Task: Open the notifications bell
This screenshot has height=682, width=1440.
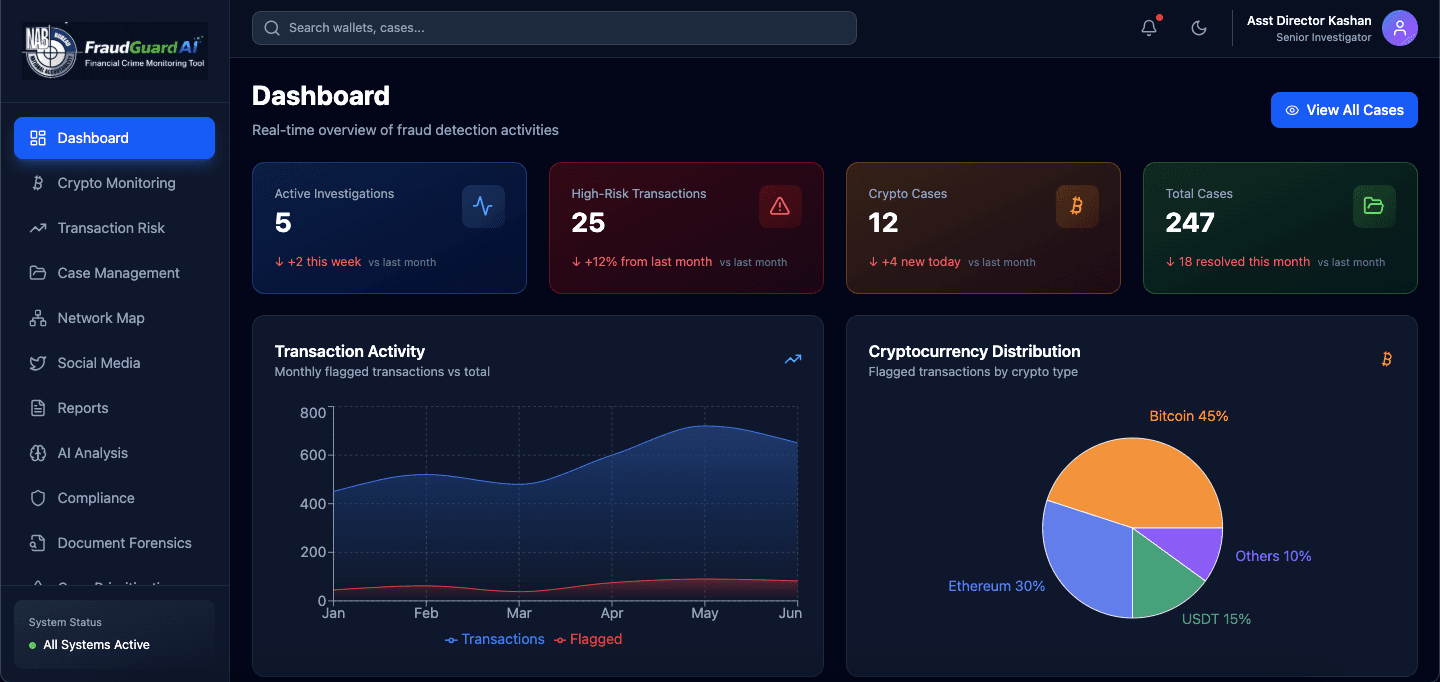Action: click(x=1149, y=28)
